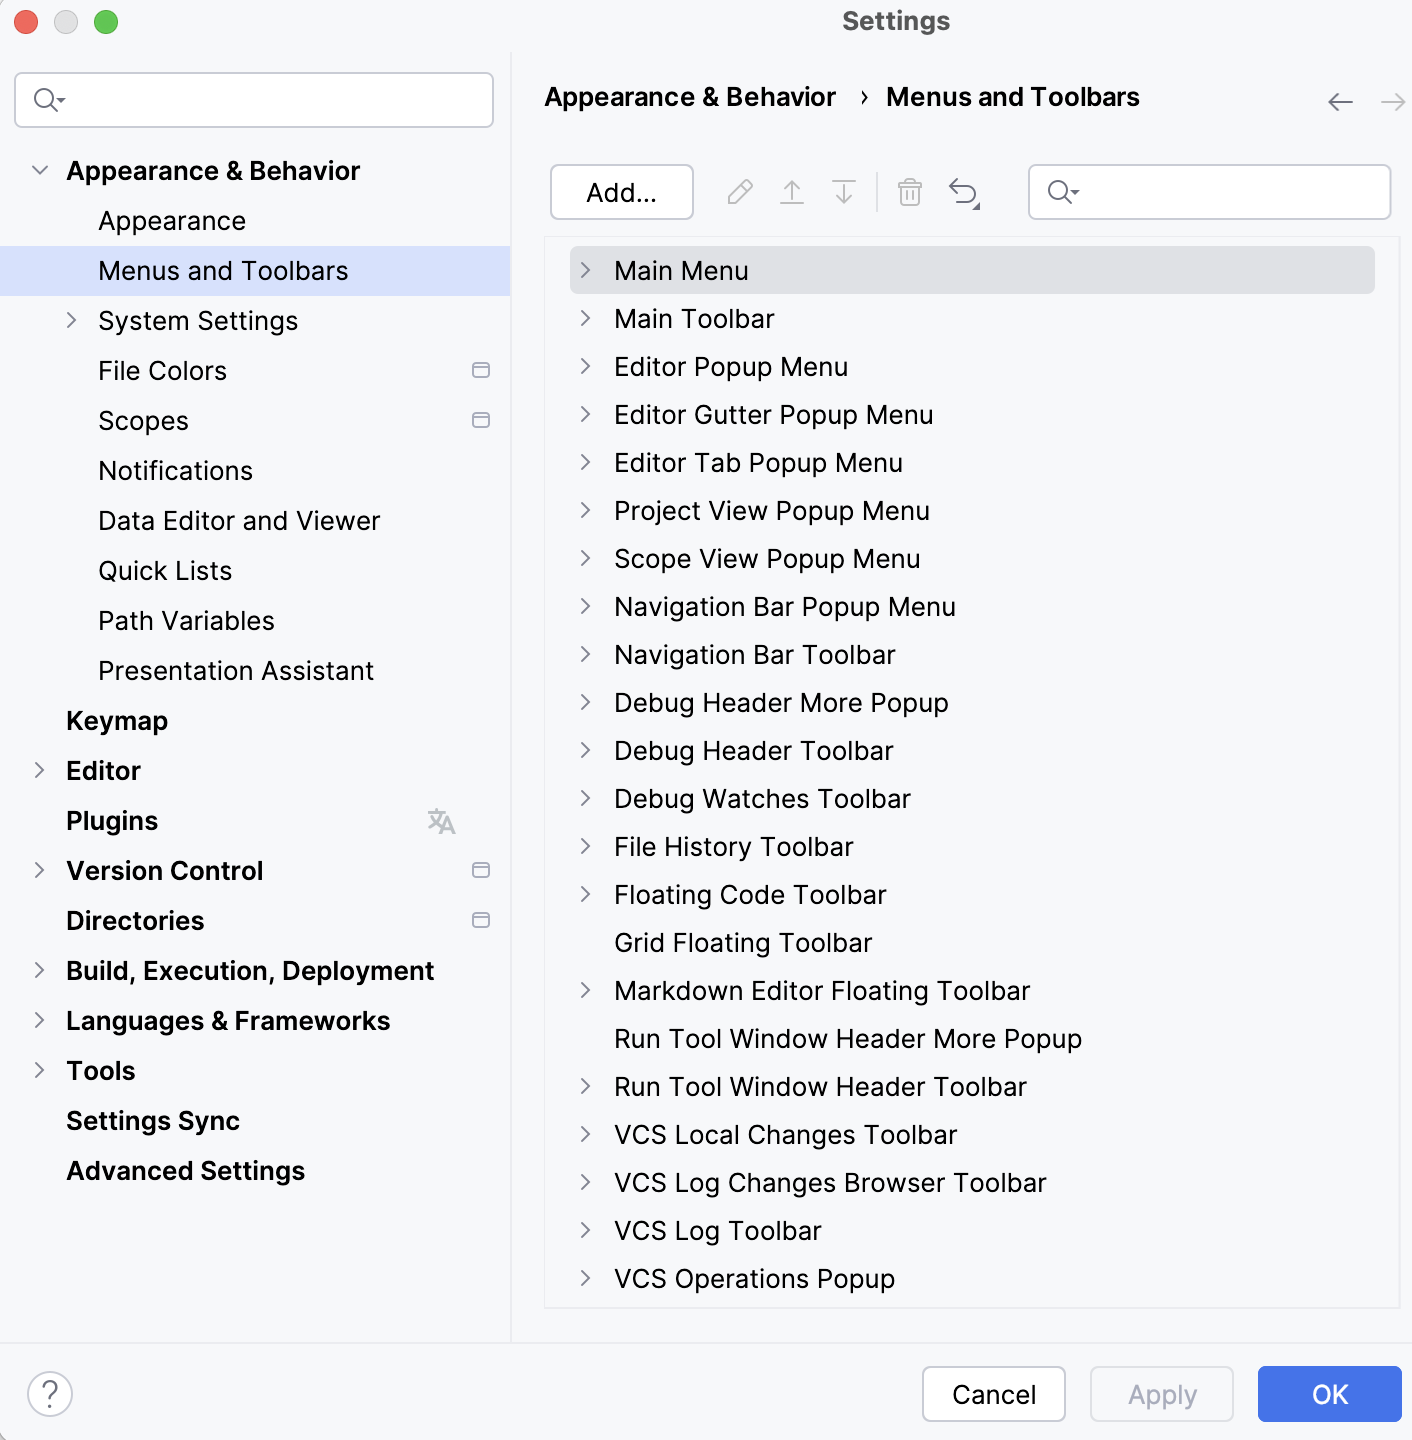1412x1440 pixels.
Task: Click the move down arrow icon
Action: point(844,192)
